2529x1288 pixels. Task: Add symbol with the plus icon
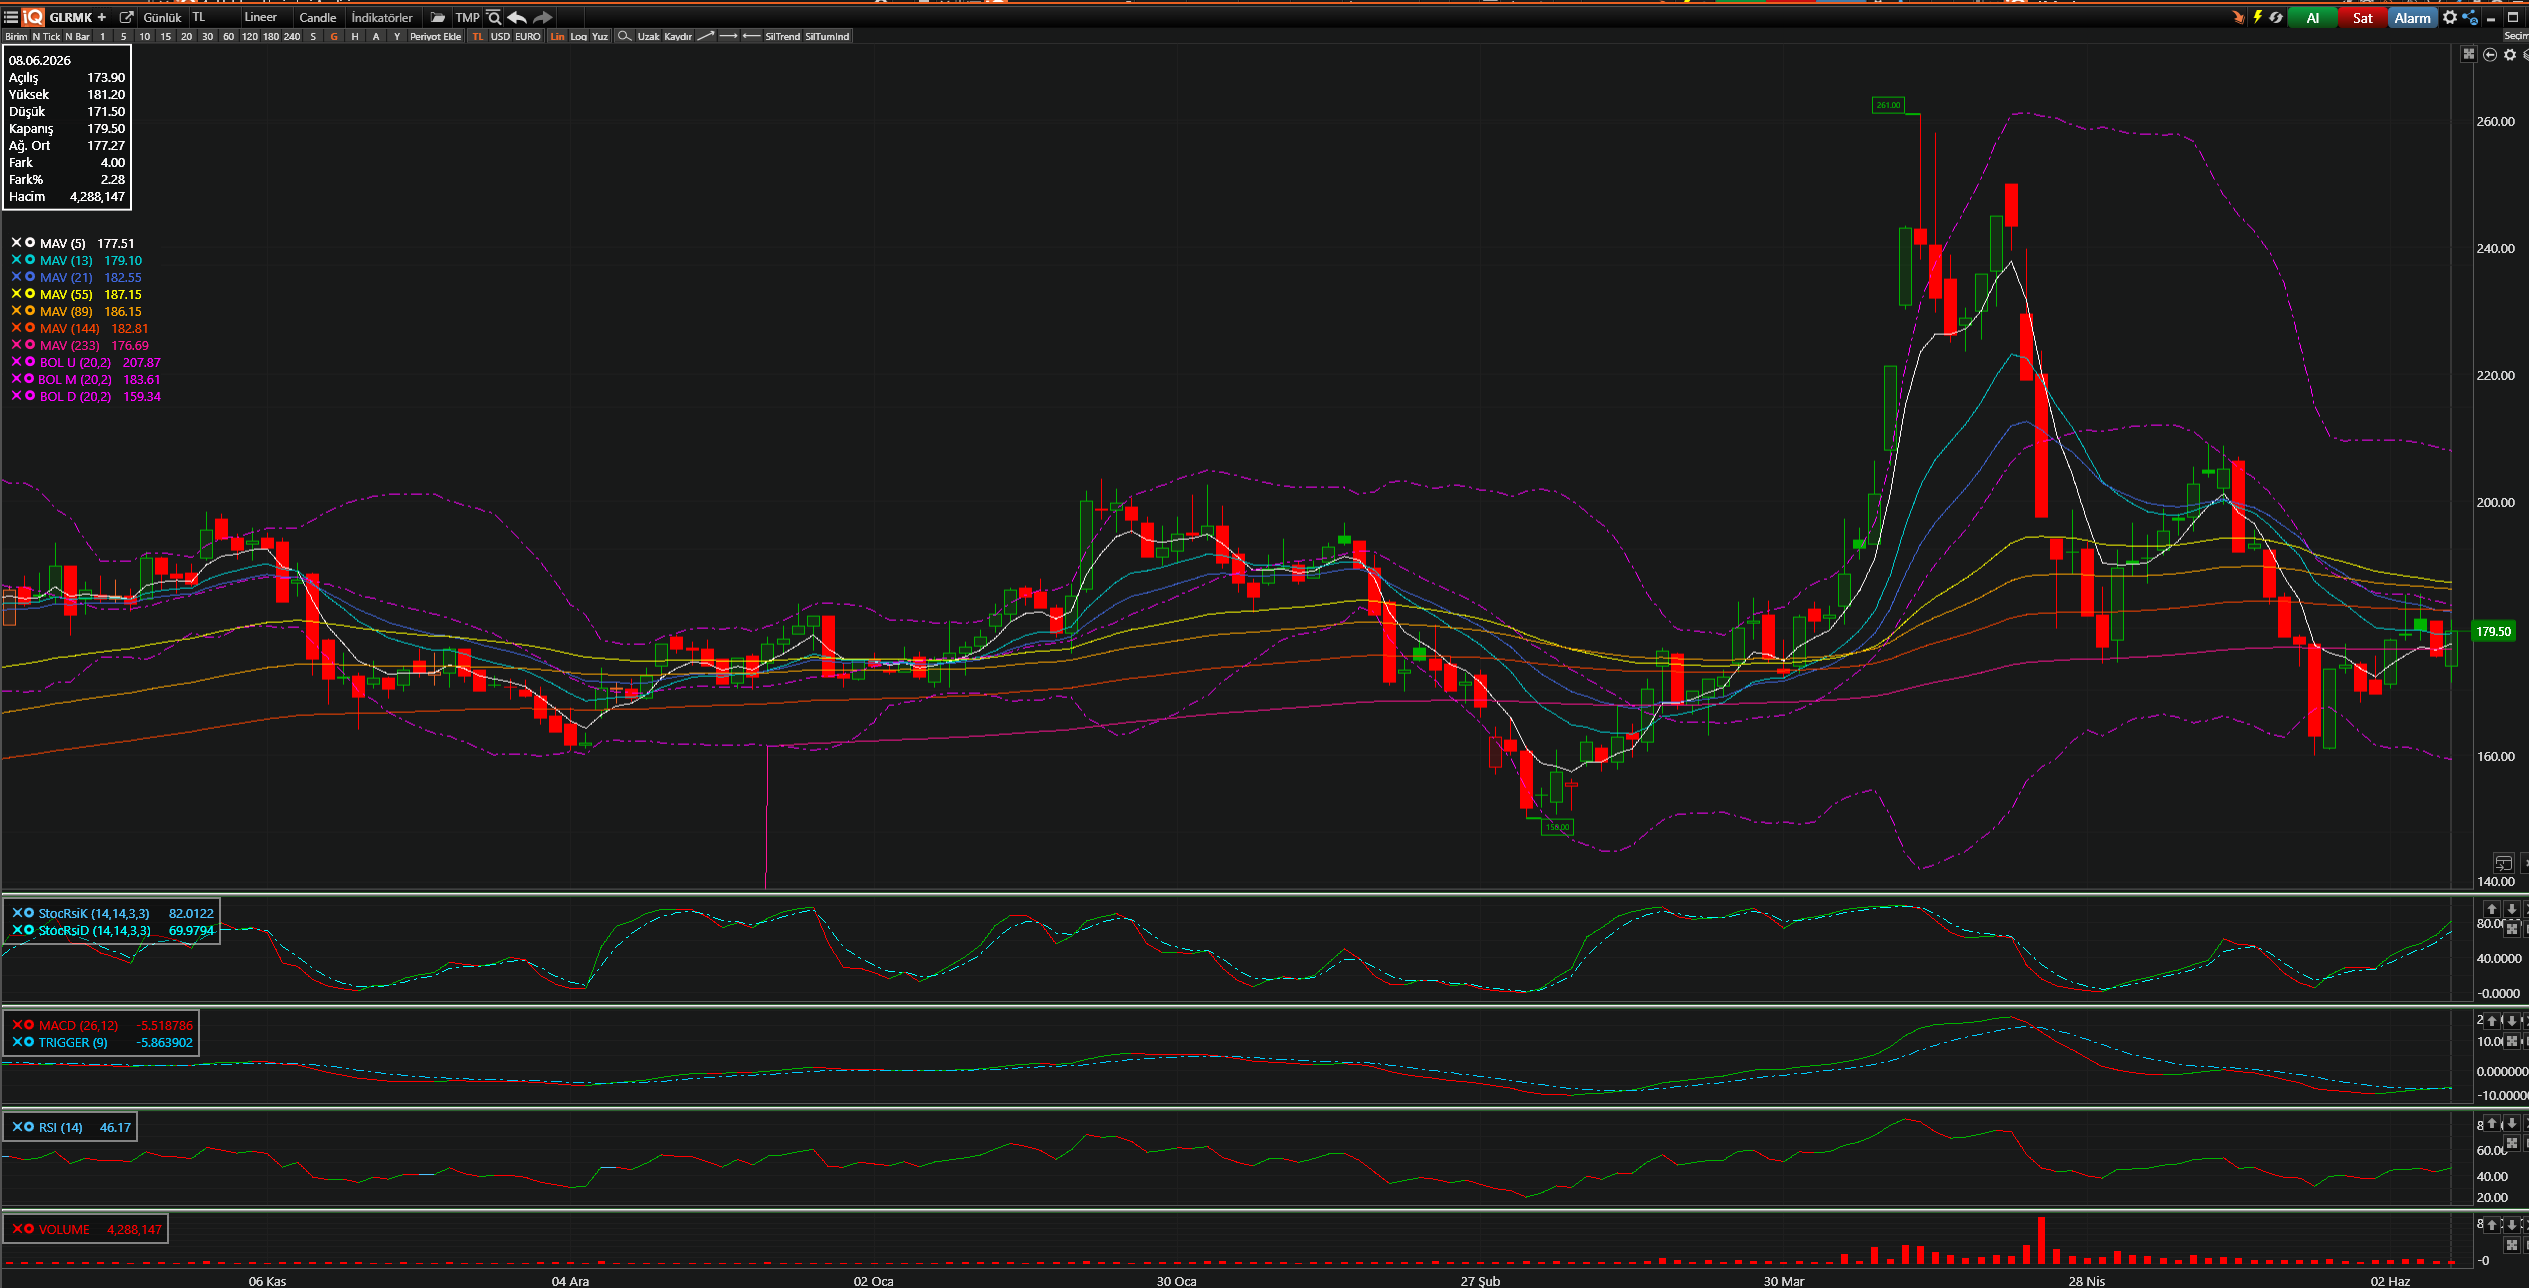pyautogui.click(x=101, y=17)
